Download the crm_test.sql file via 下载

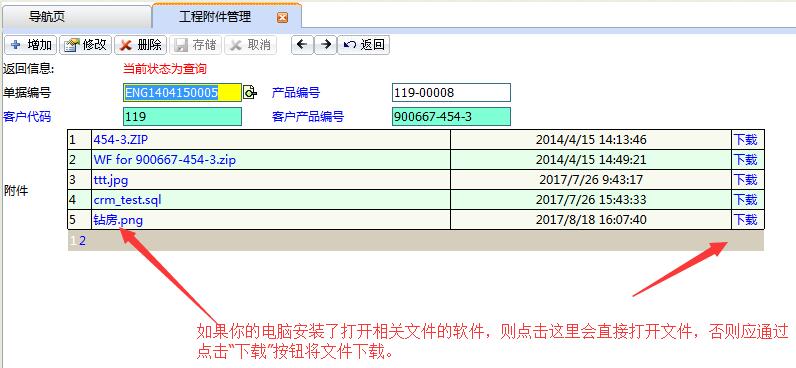(745, 199)
